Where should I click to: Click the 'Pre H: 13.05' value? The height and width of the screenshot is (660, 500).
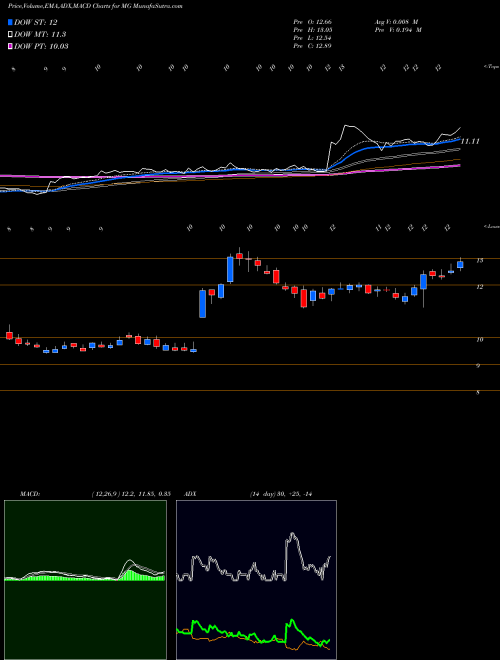click(312, 30)
